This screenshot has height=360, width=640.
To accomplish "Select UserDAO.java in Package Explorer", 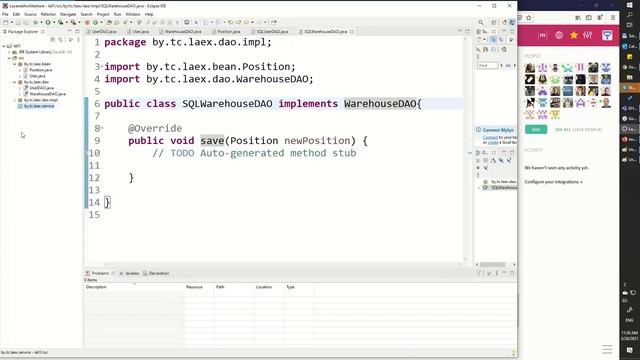I will (x=41, y=88).
